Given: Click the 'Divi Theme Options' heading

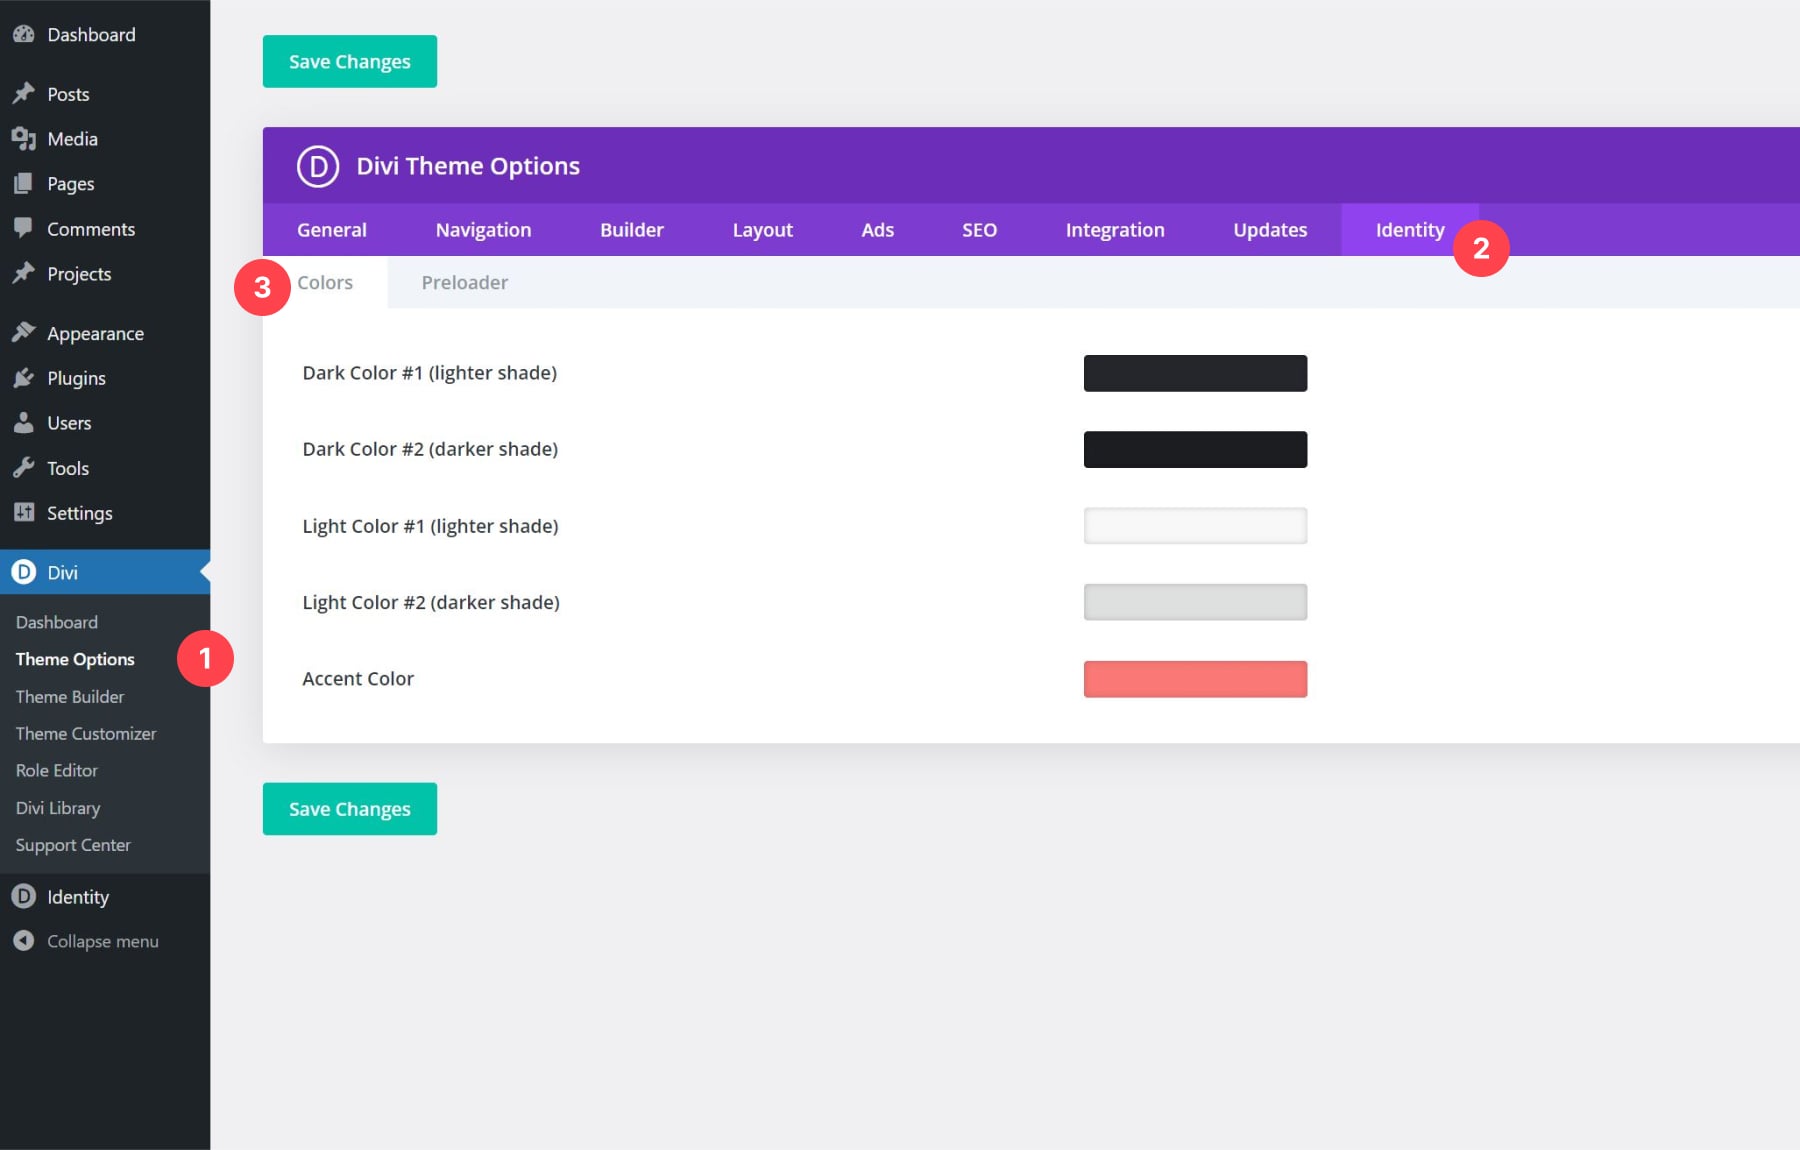Looking at the screenshot, I should (x=468, y=166).
